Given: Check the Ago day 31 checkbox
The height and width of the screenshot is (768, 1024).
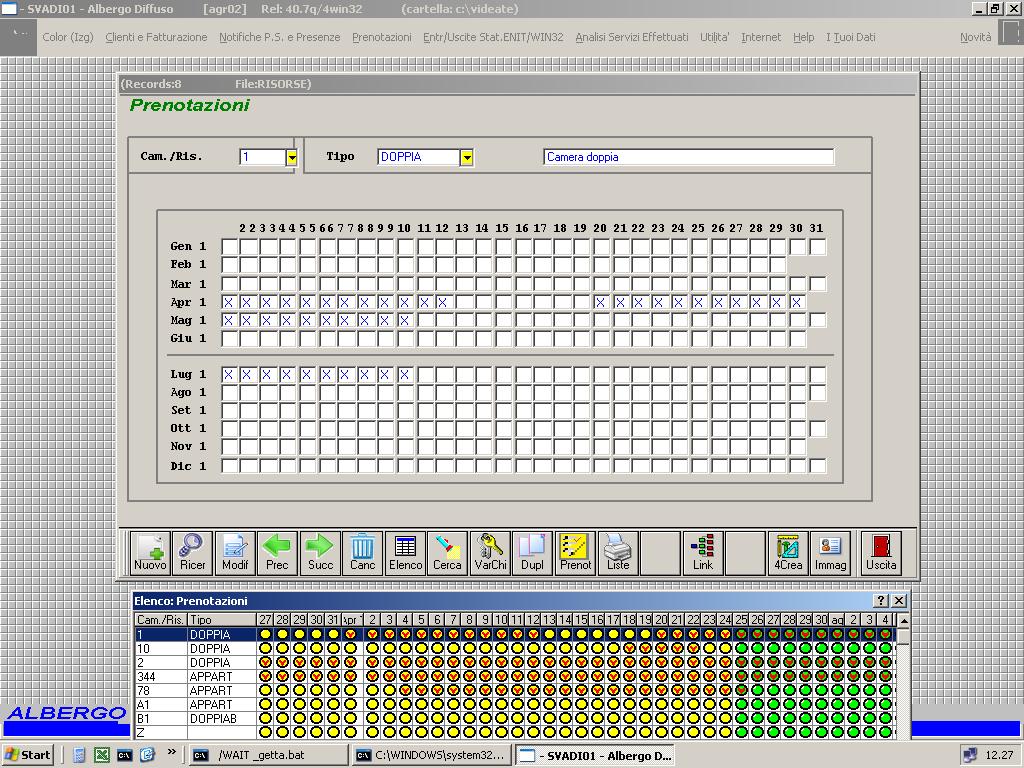Looking at the screenshot, I should [x=818, y=393].
